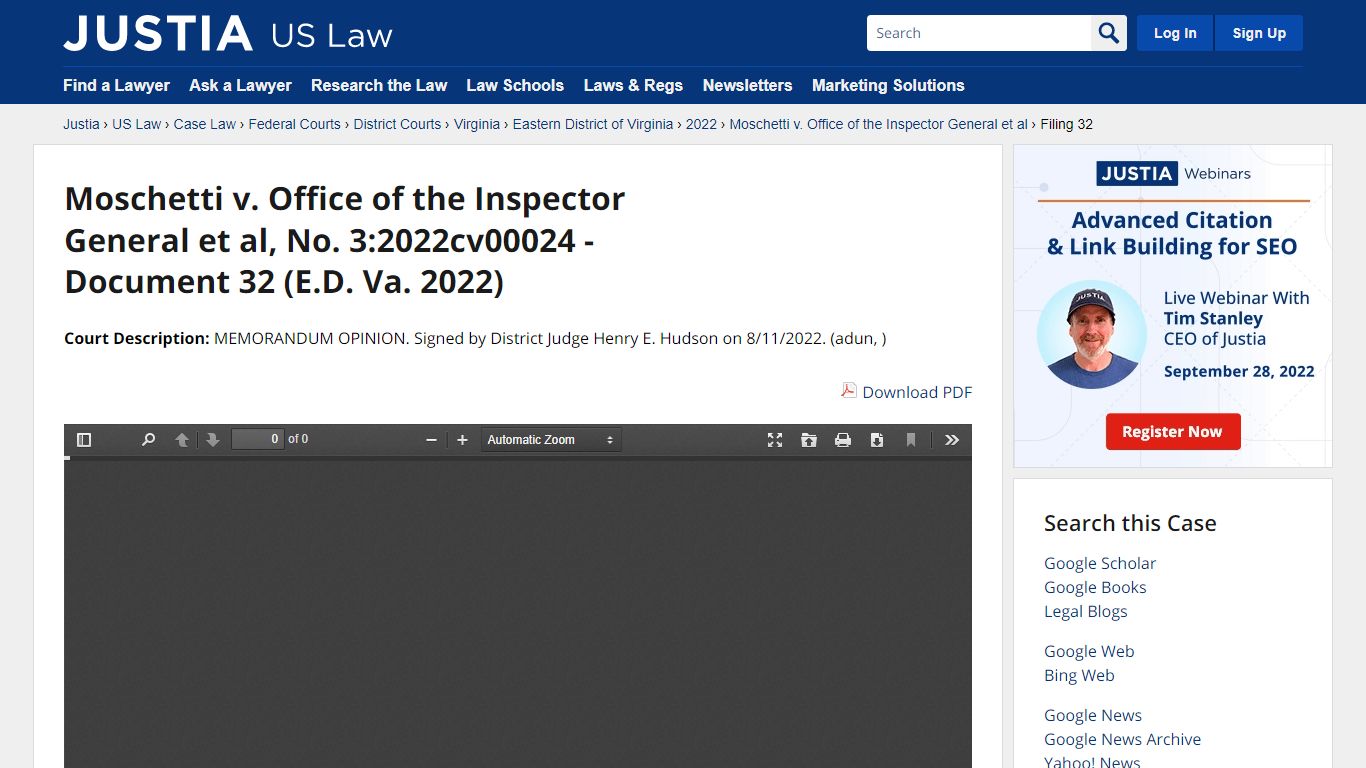Screen dimensions: 1366x768
Task: Search case on Google Books
Action: coord(1095,587)
